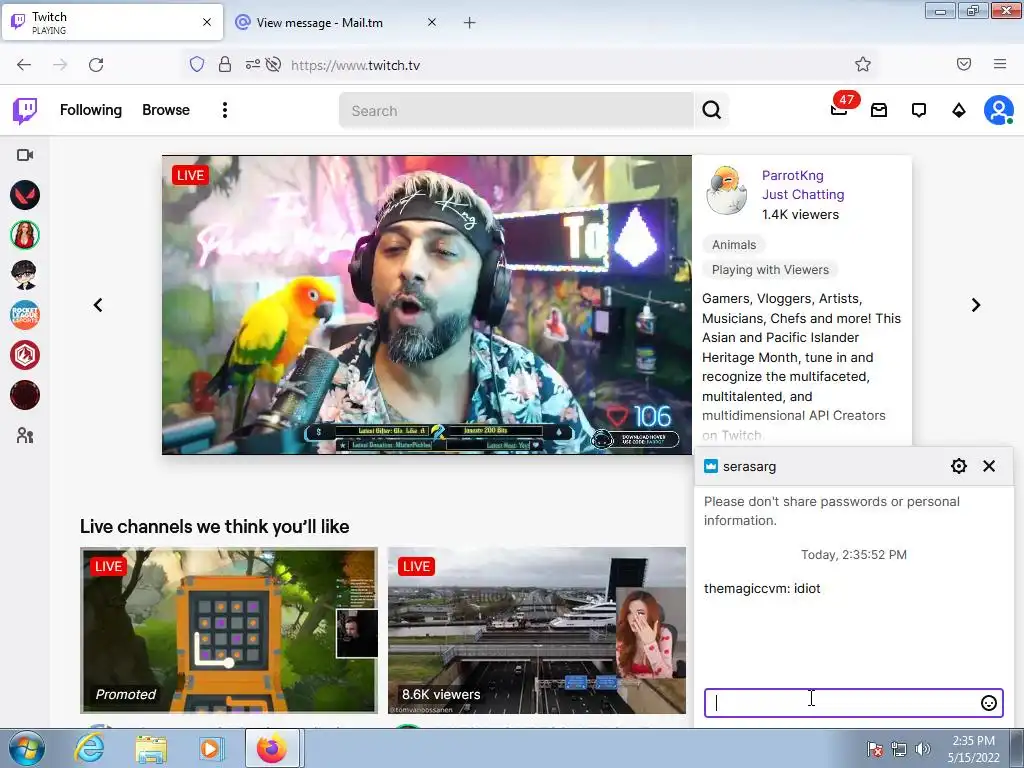Click the taskbar volume speaker icon
This screenshot has width=1024, height=768.
pos(923,749)
